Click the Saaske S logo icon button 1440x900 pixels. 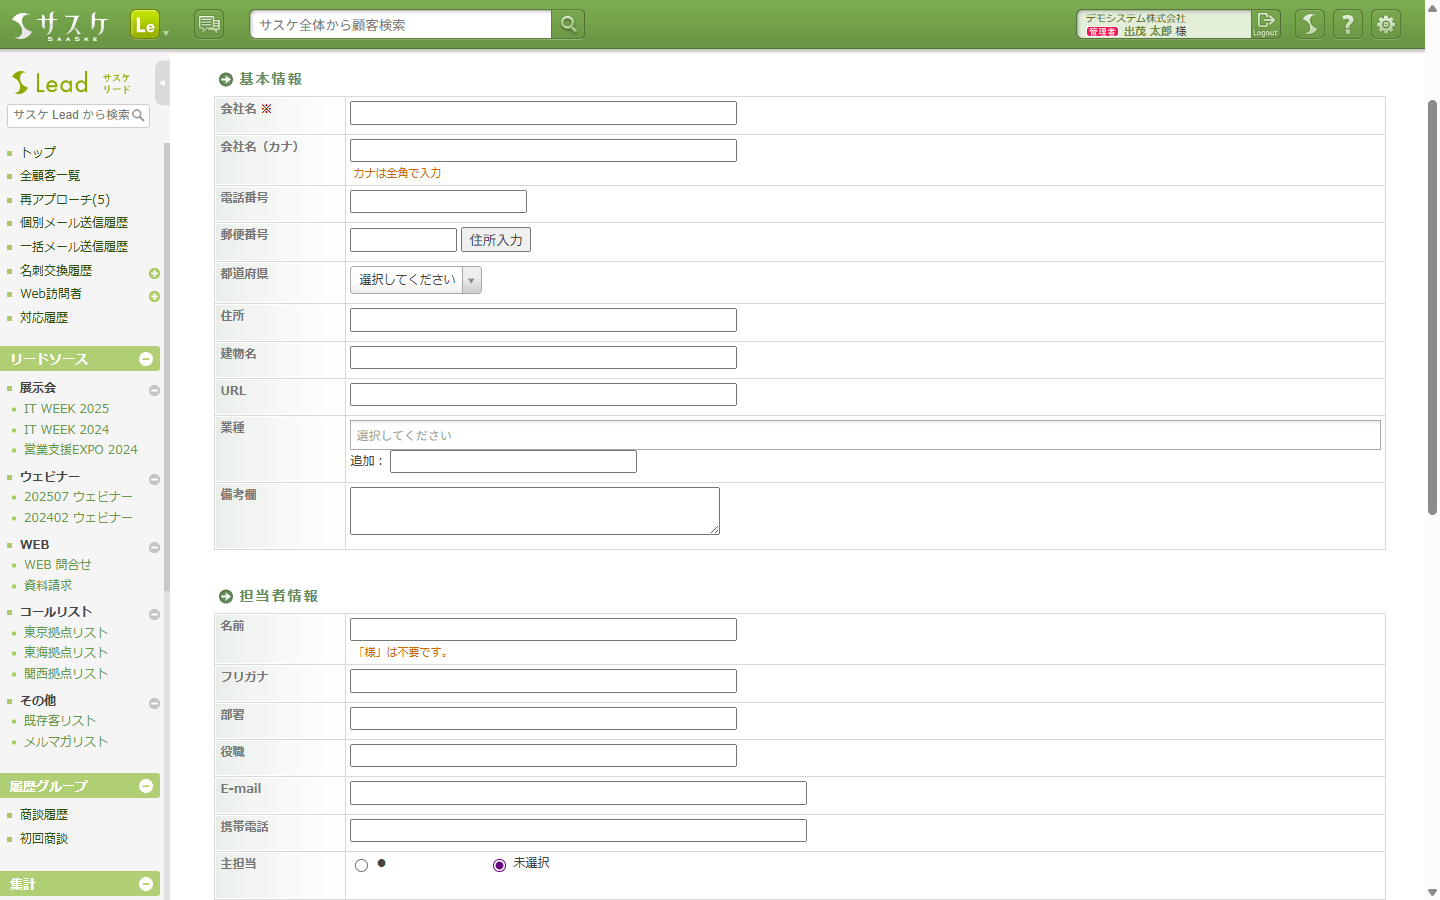click(x=1310, y=24)
